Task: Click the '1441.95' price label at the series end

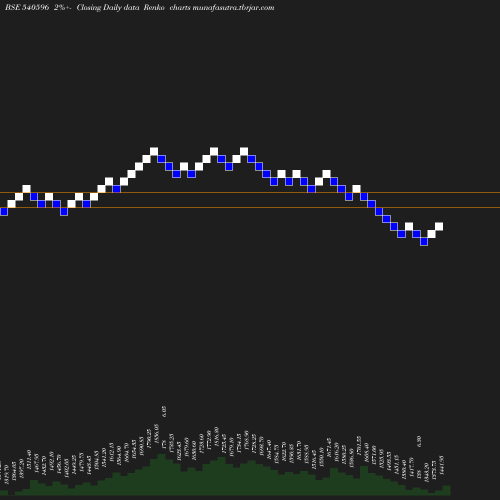Action: 441,464
